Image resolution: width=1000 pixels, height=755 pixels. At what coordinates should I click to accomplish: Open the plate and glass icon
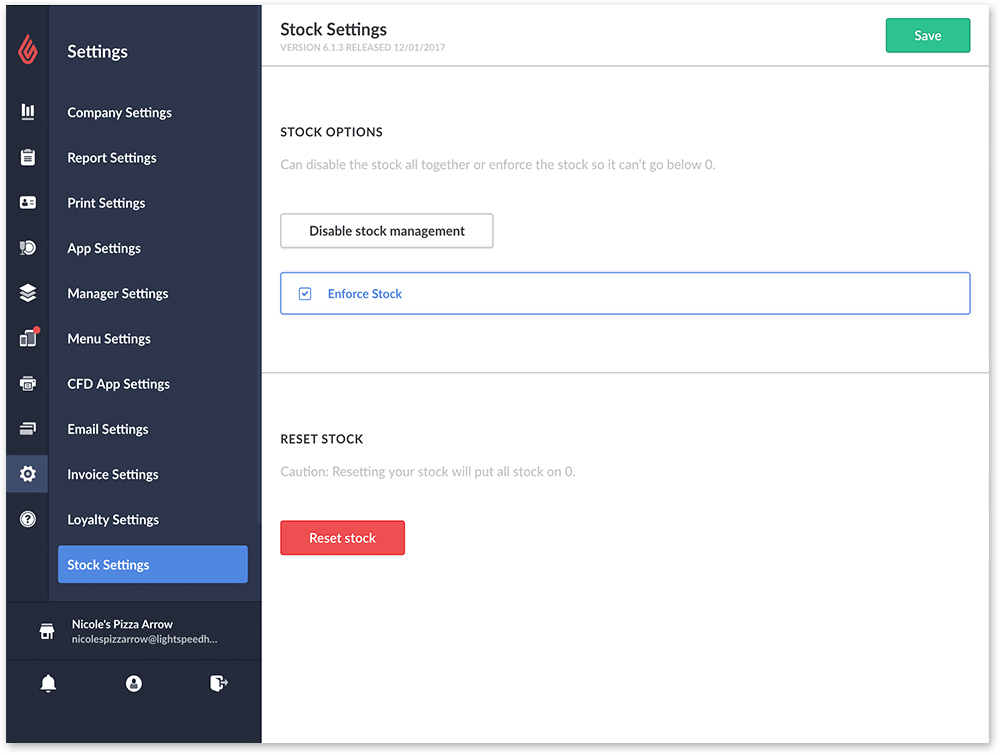27,247
